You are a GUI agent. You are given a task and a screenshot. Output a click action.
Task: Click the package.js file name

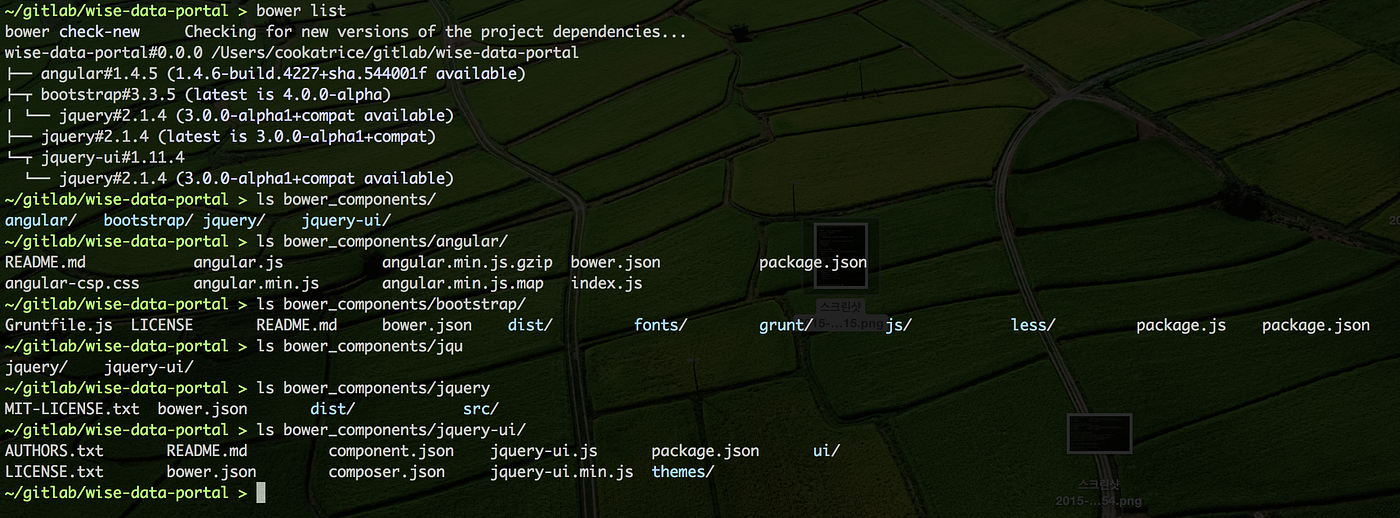click(x=1181, y=326)
